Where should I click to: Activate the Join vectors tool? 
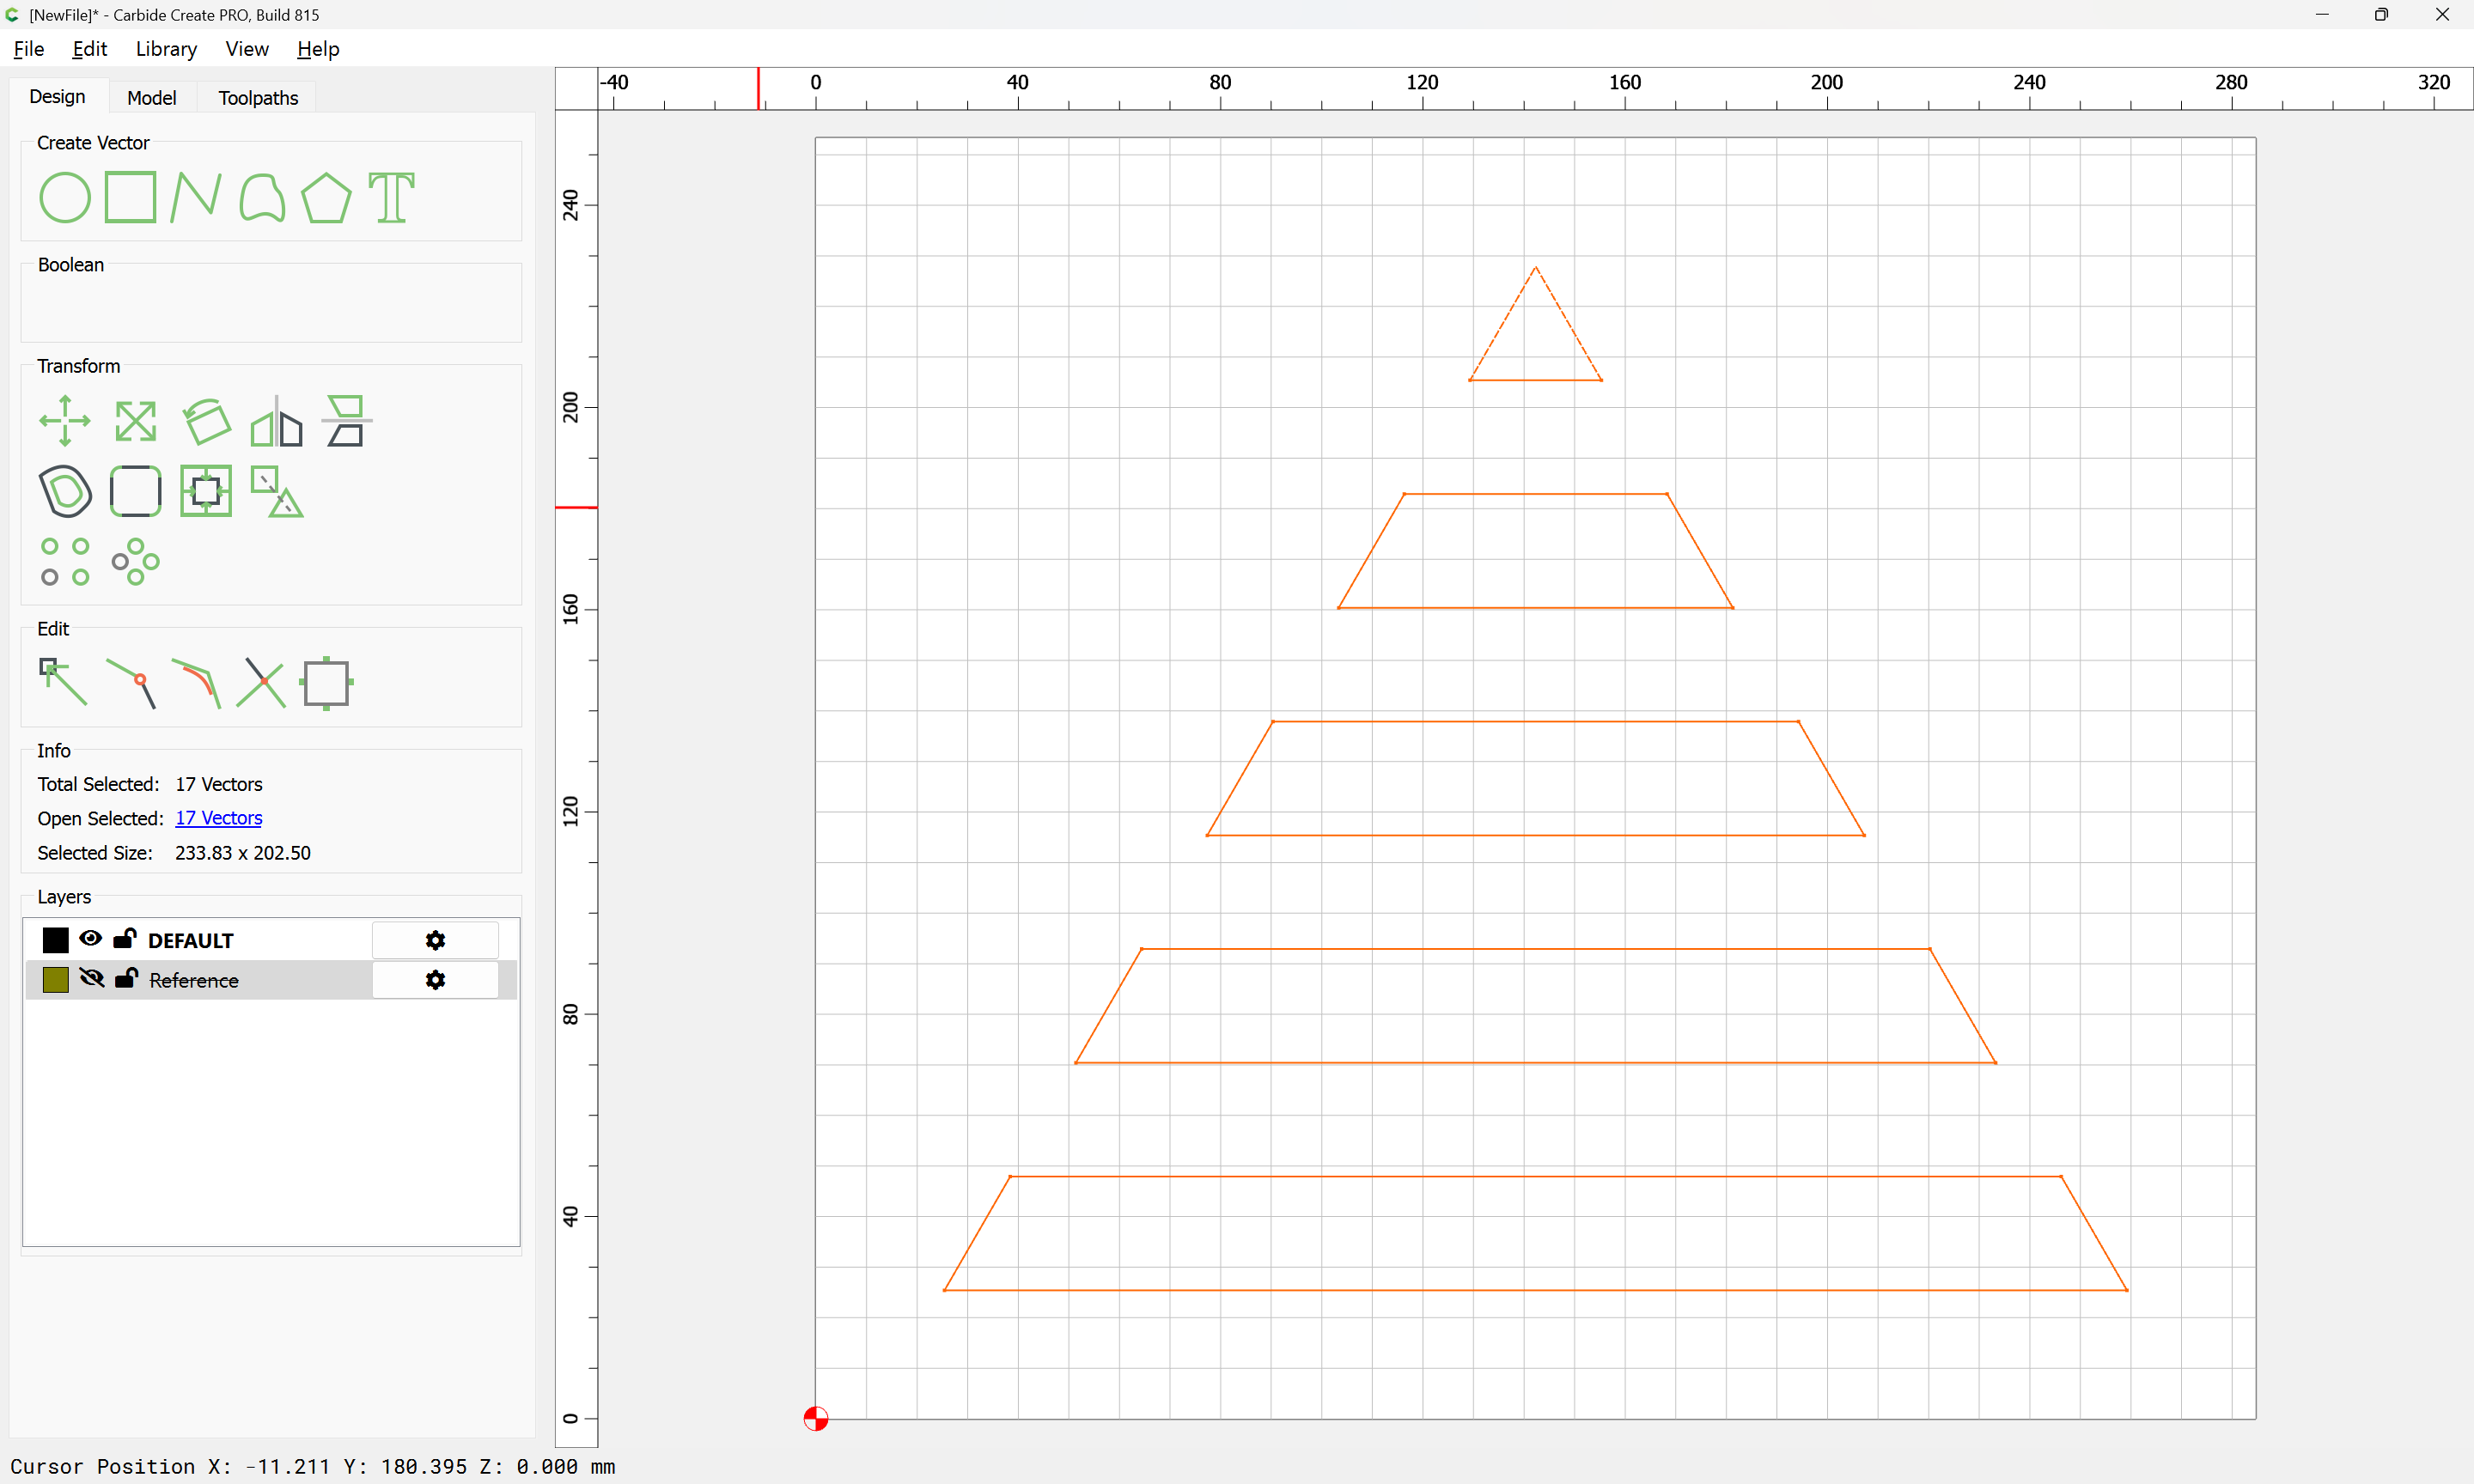131,683
